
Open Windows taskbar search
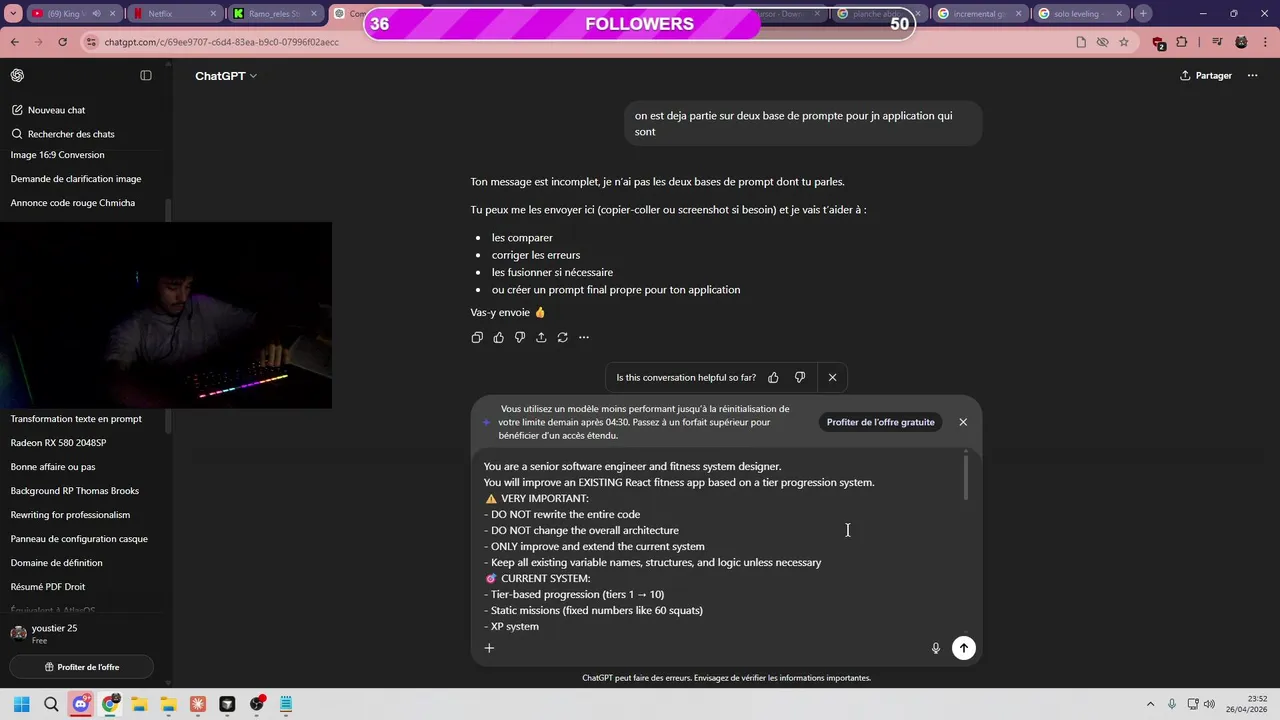[x=51, y=704]
